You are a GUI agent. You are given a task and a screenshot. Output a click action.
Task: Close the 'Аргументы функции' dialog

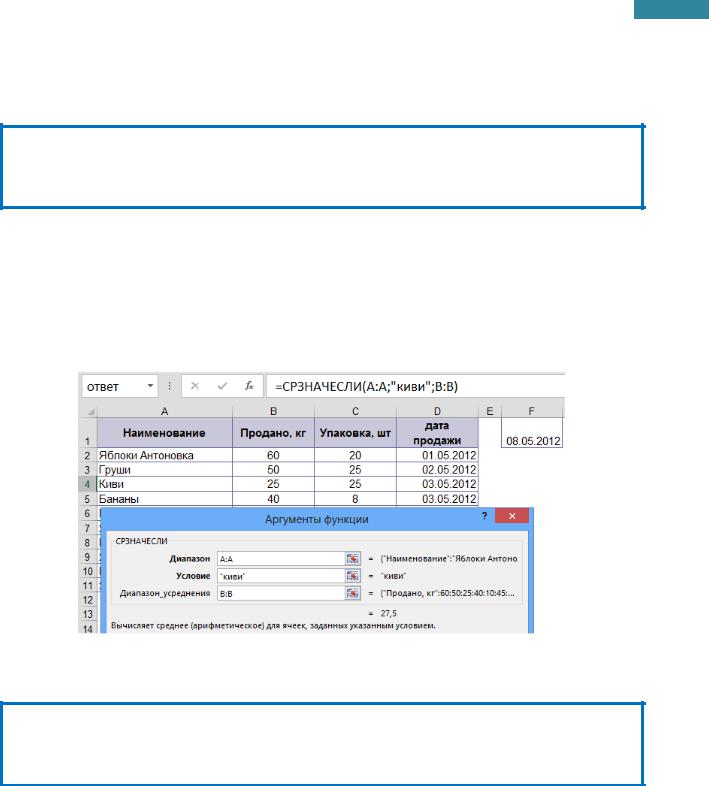pos(512,516)
